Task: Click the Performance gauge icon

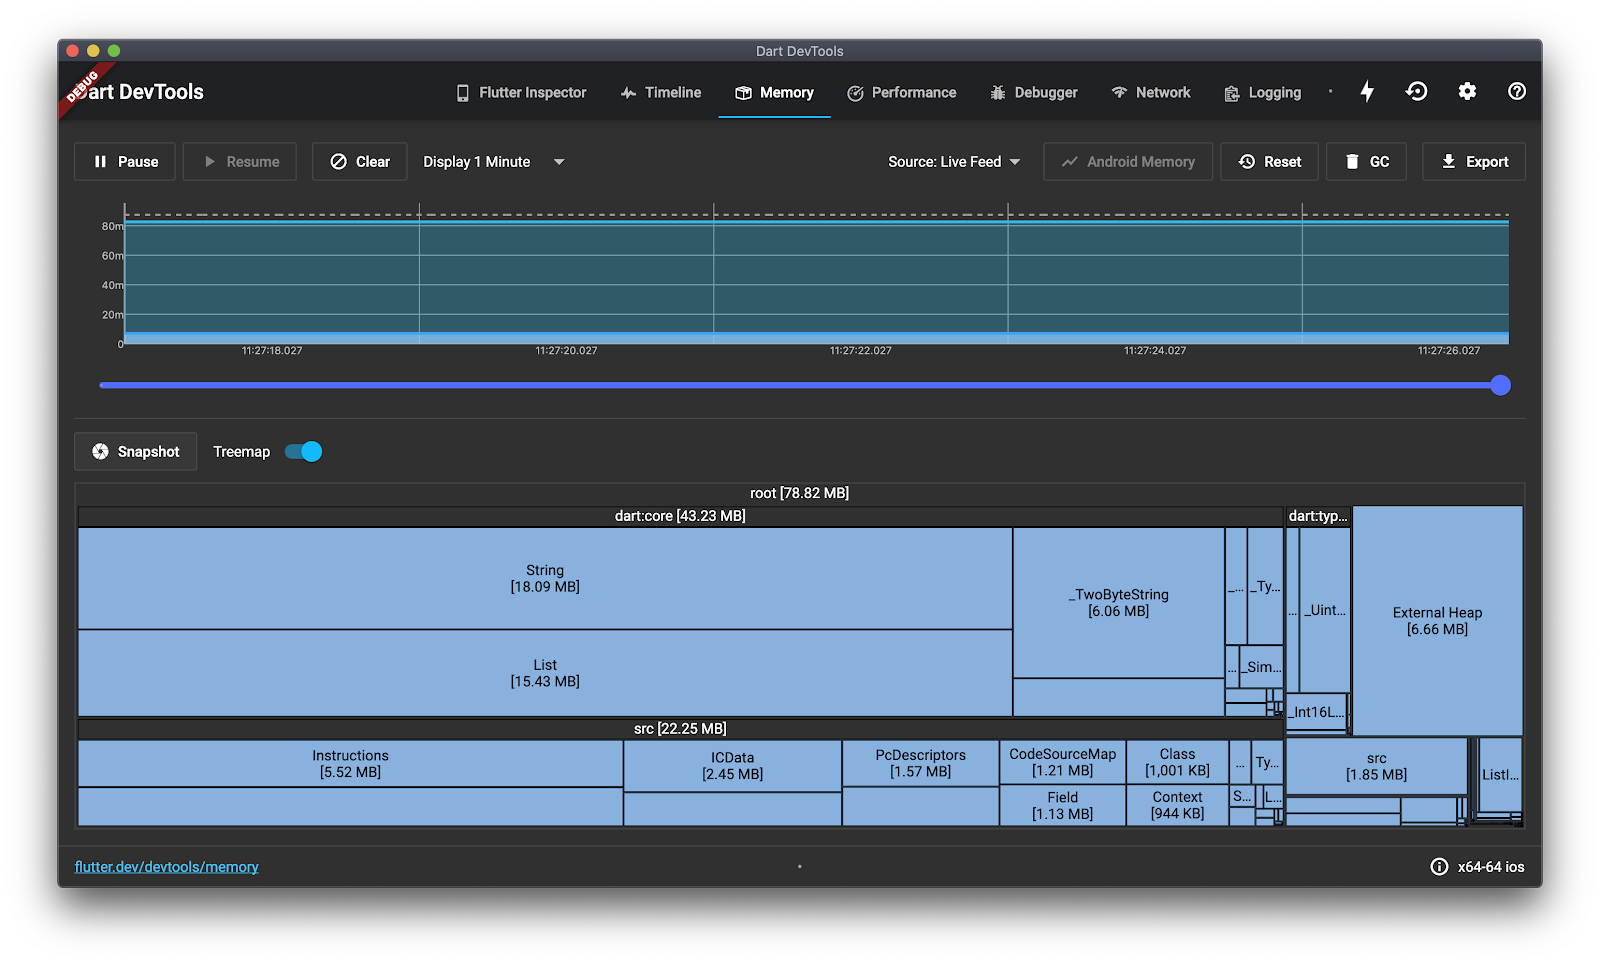Action: click(855, 93)
